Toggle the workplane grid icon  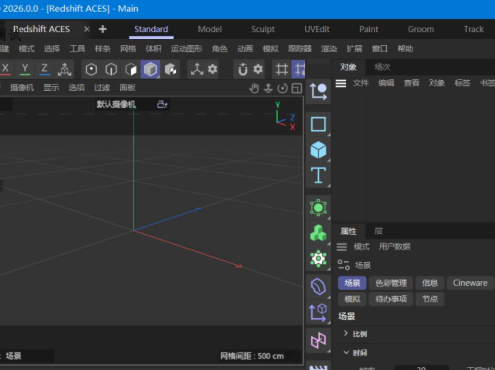[281, 69]
